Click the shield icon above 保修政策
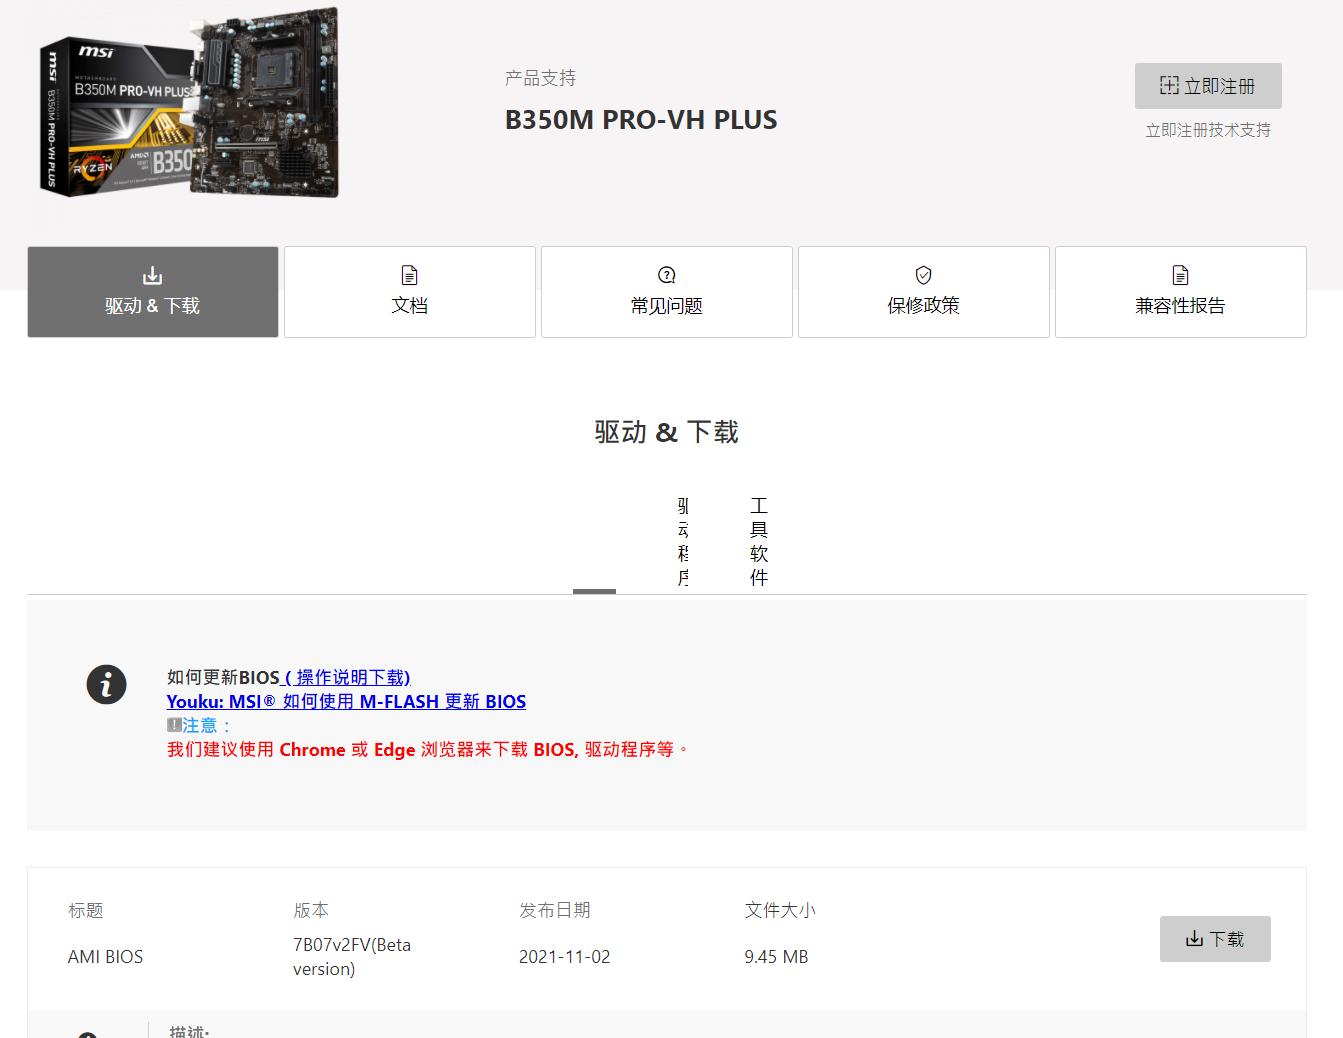 pyautogui.click(x=923, y=274)
